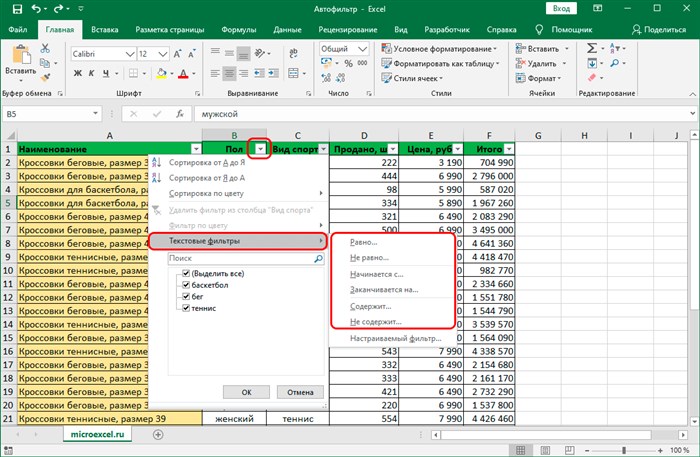This screenshot has width=700, height=457.
Task: Open the Продано column filter dropdown
Action: (x=392, y=149)
